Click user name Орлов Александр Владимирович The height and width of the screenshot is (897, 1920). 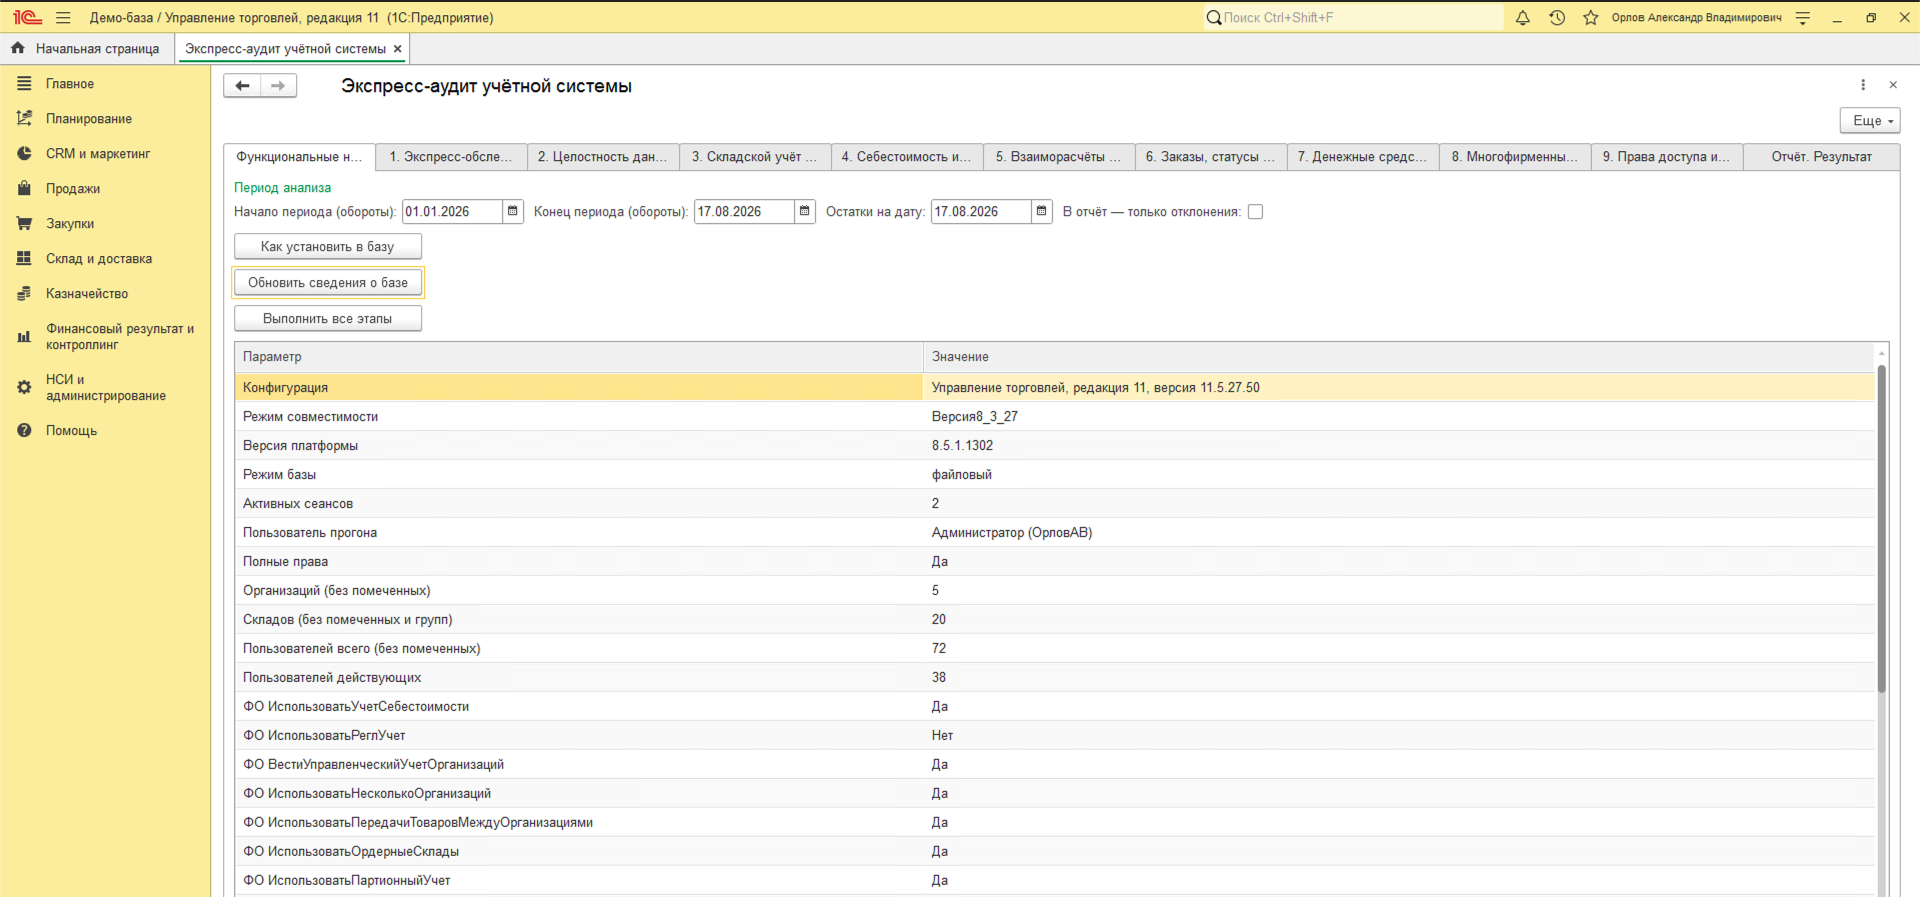tap(1696, 18)
